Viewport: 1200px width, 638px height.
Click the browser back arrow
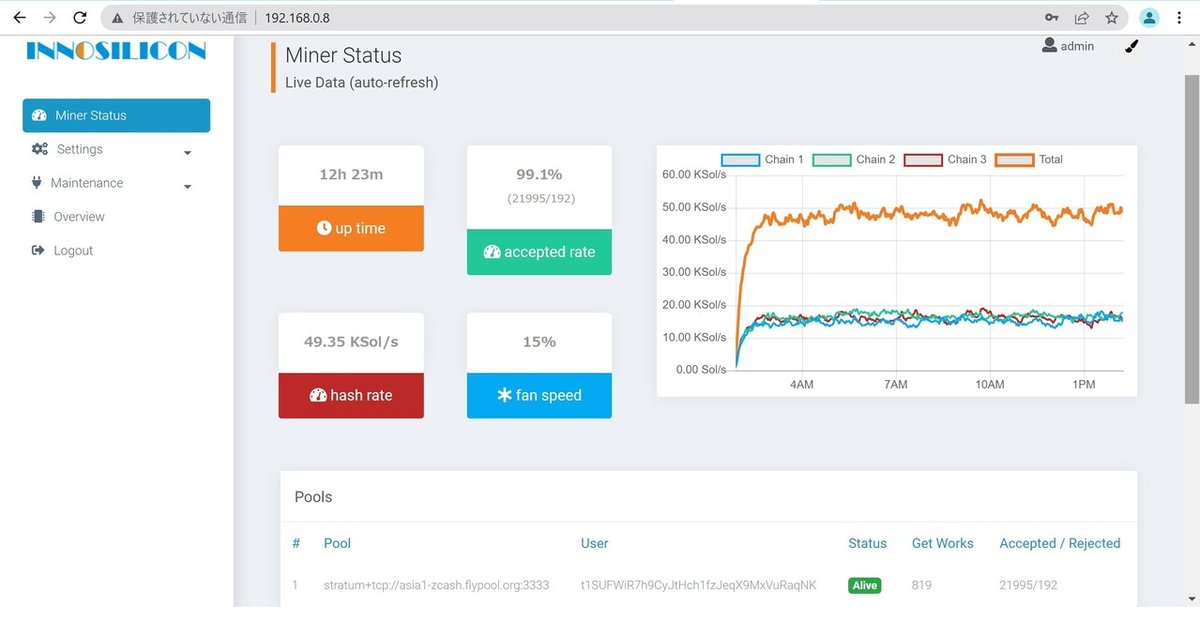[x=19, y=18]
